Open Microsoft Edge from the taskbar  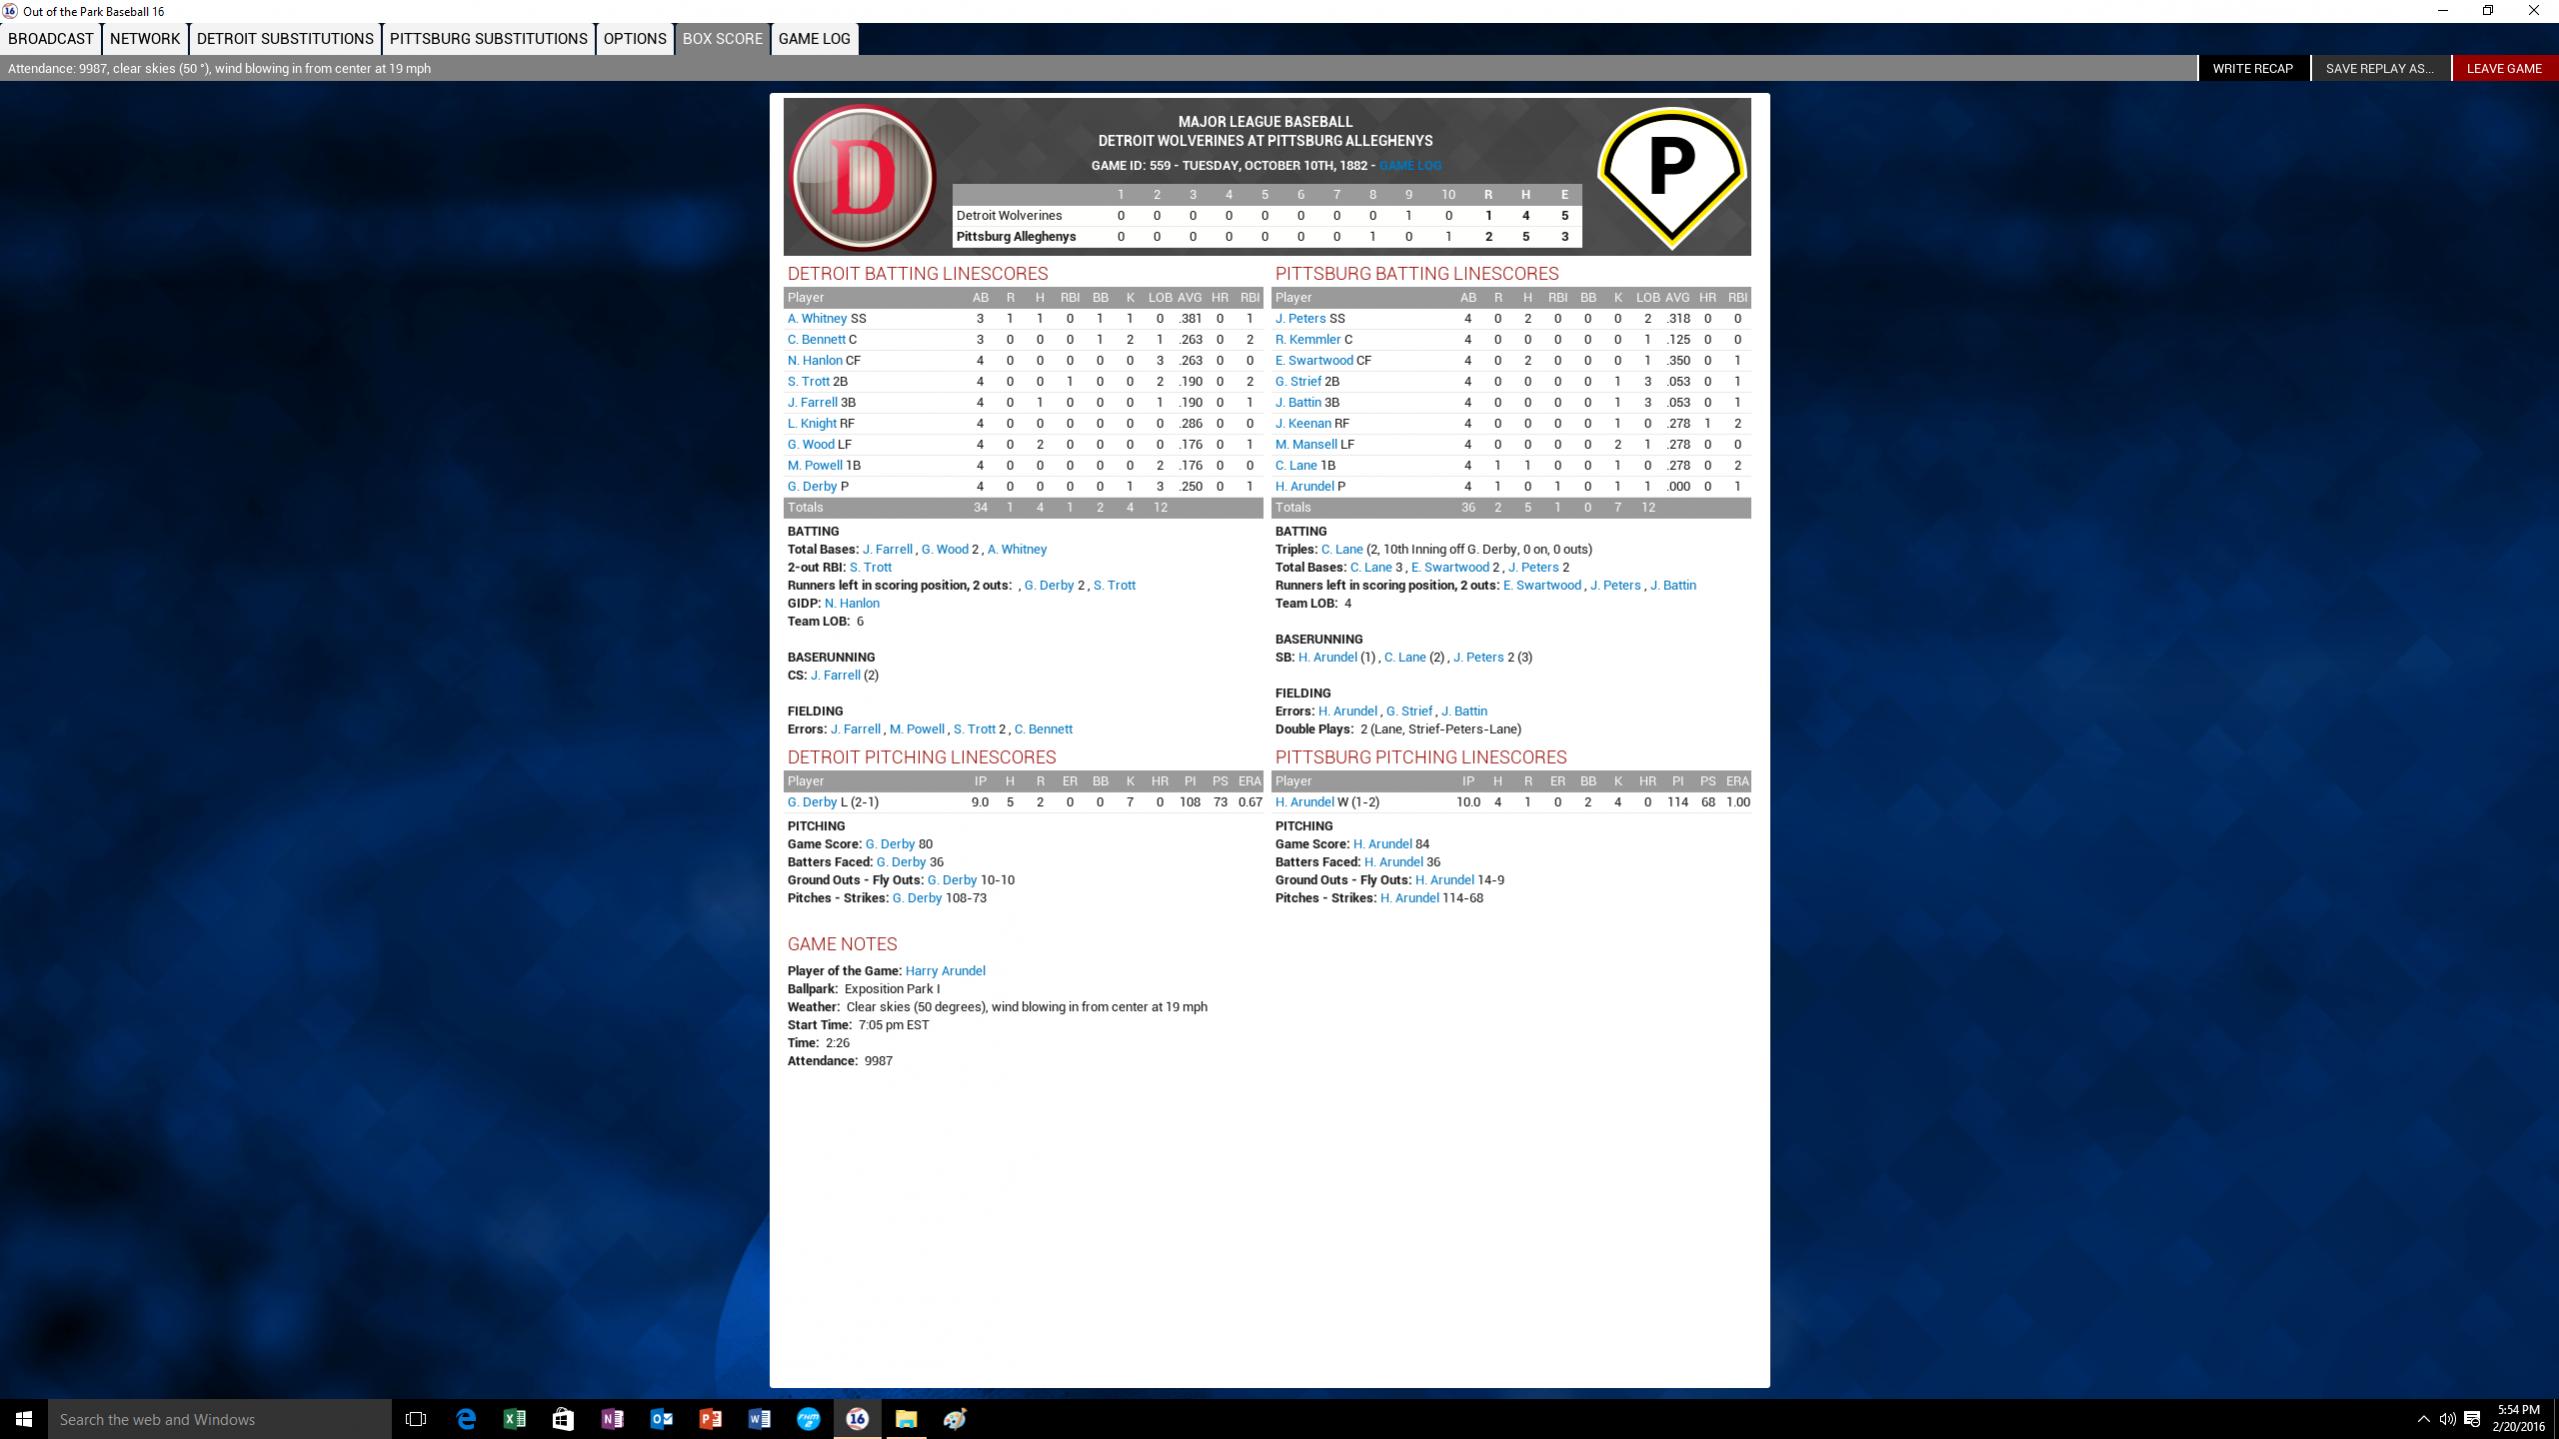466,1418
